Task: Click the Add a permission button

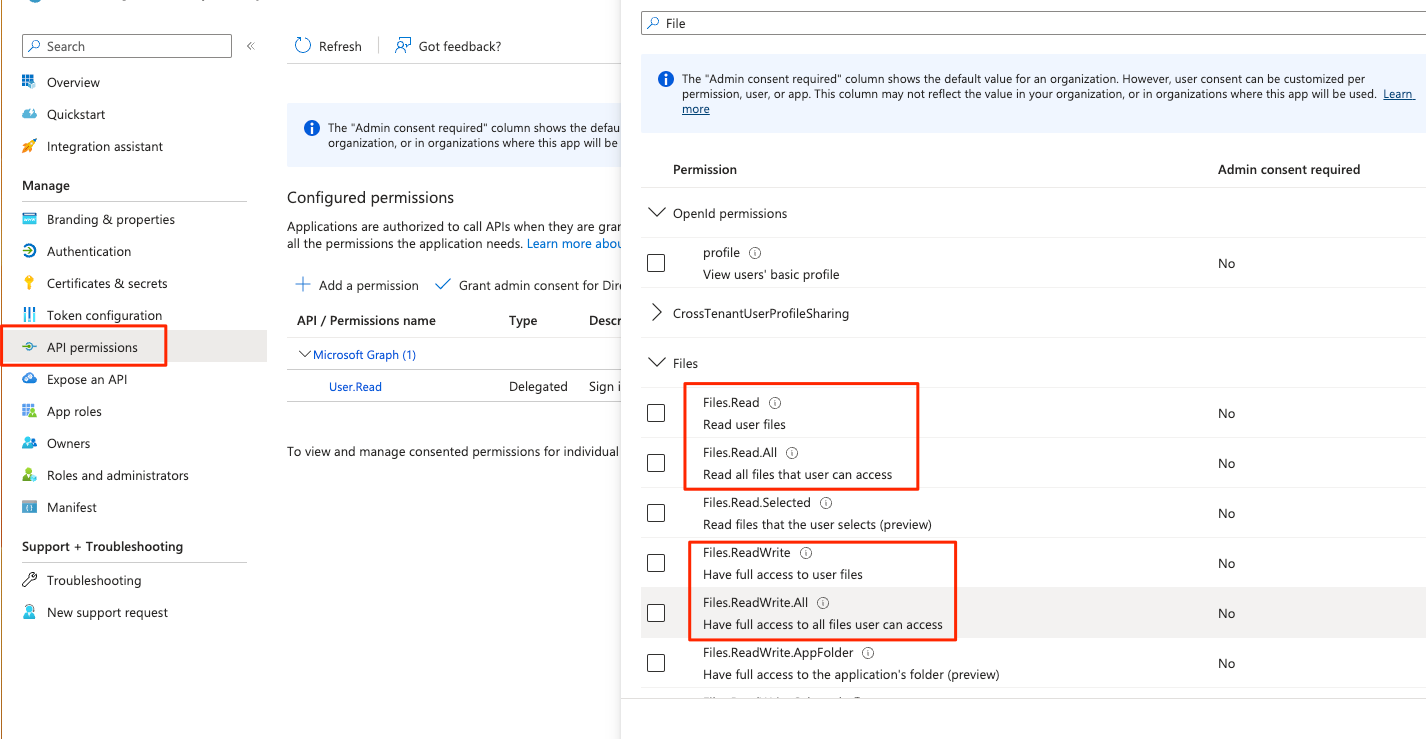Action: click(x=357, y=285)
